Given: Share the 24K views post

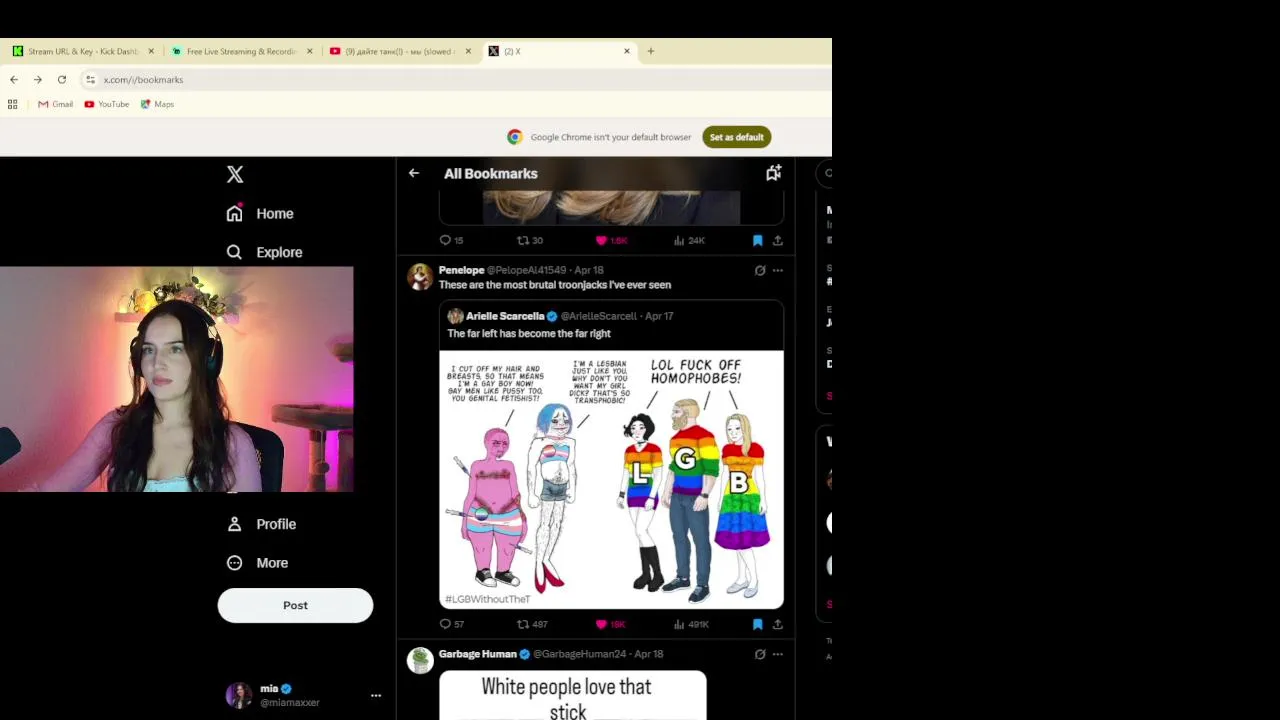Looking at the screenshot, I should click(777, 240).
